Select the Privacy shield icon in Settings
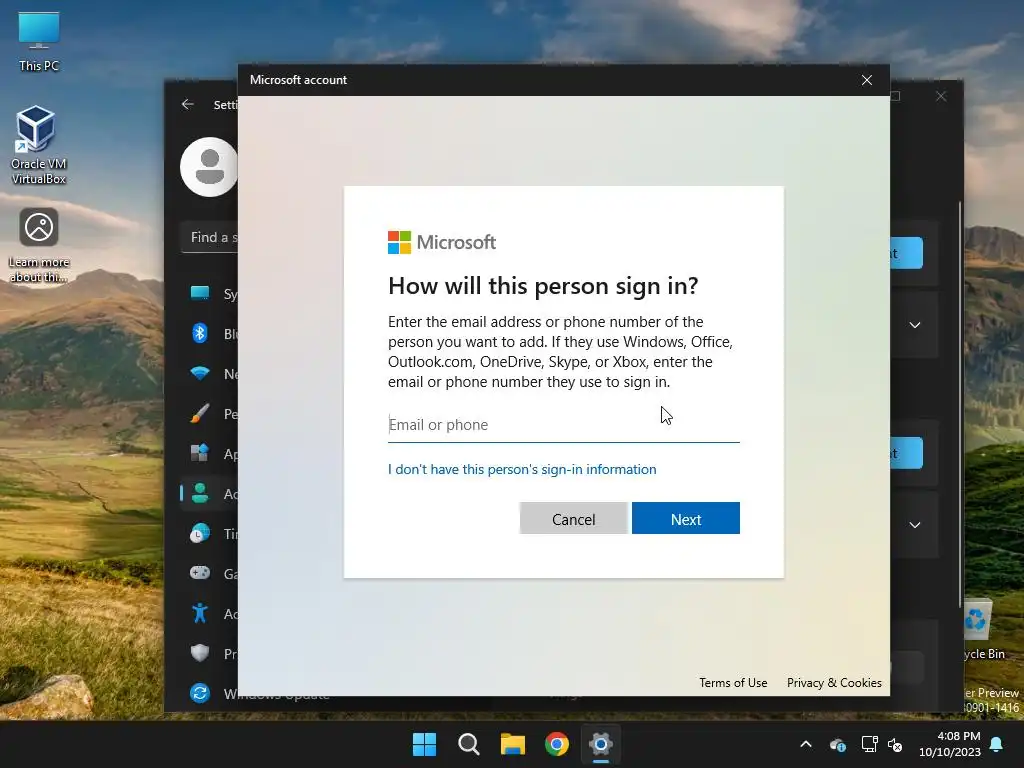Viewport: 1024px width, 768px height. point(200,652)
